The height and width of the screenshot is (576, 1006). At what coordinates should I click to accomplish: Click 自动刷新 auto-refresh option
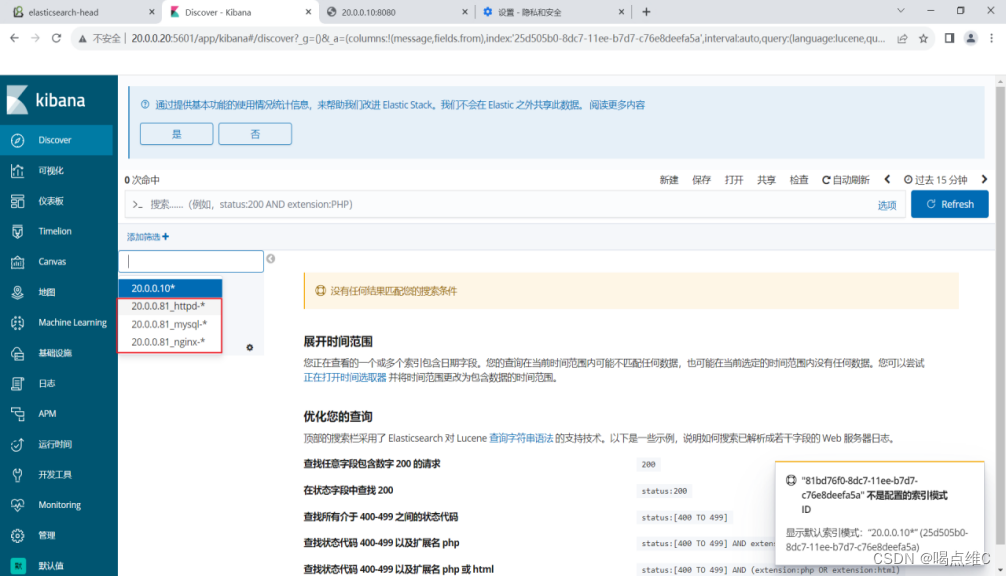(x=846, y=180)
